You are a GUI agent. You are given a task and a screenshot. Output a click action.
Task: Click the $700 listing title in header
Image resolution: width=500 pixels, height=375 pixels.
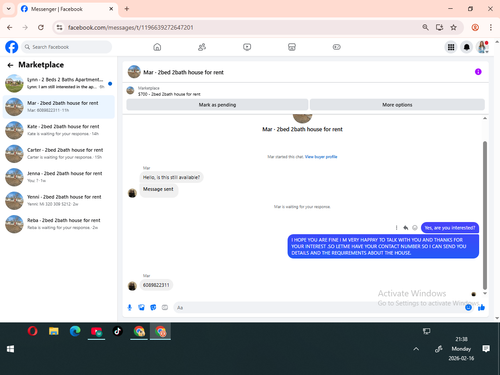(169, 94)
